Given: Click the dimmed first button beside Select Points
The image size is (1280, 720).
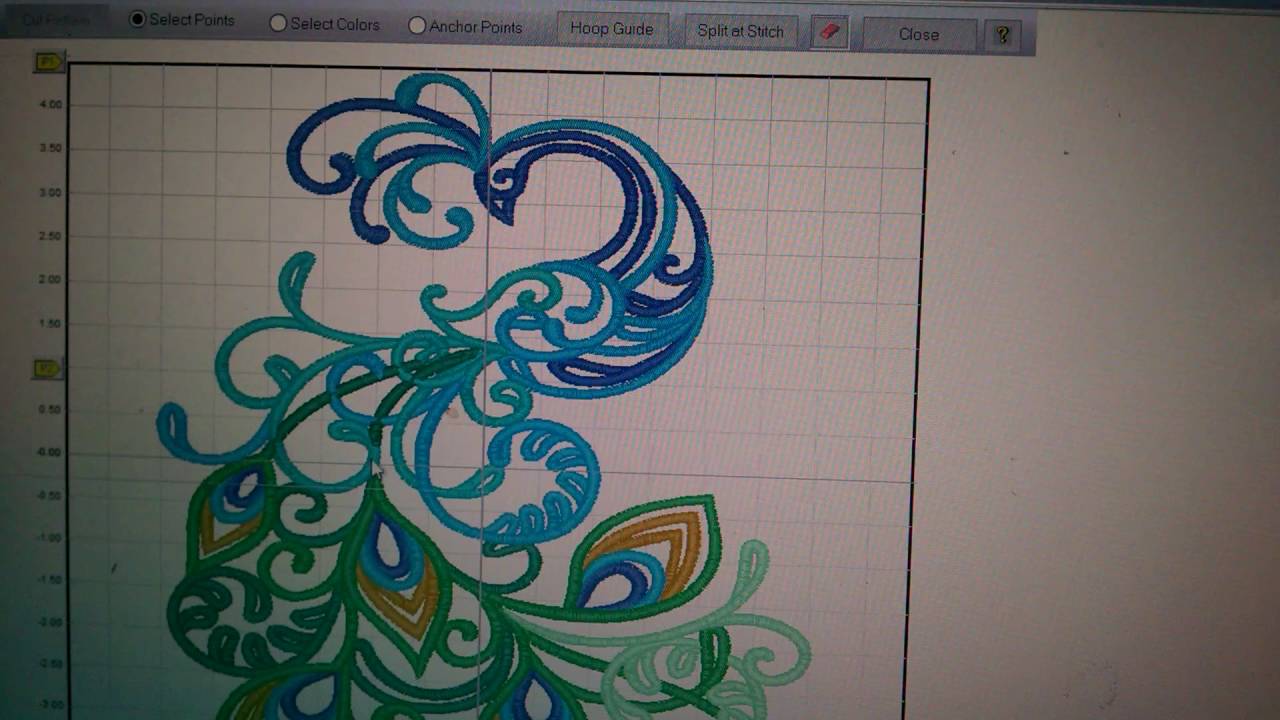Looking at the screenshot, I should point(55,19).
